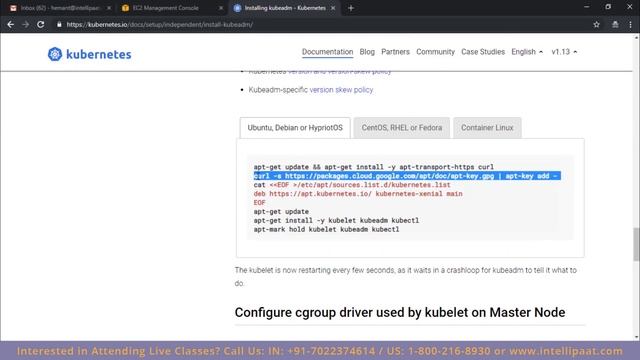This screenshot has height=360, width=640.
Task: Click the padlock site info icon
Action: click(x=59, y=24)
